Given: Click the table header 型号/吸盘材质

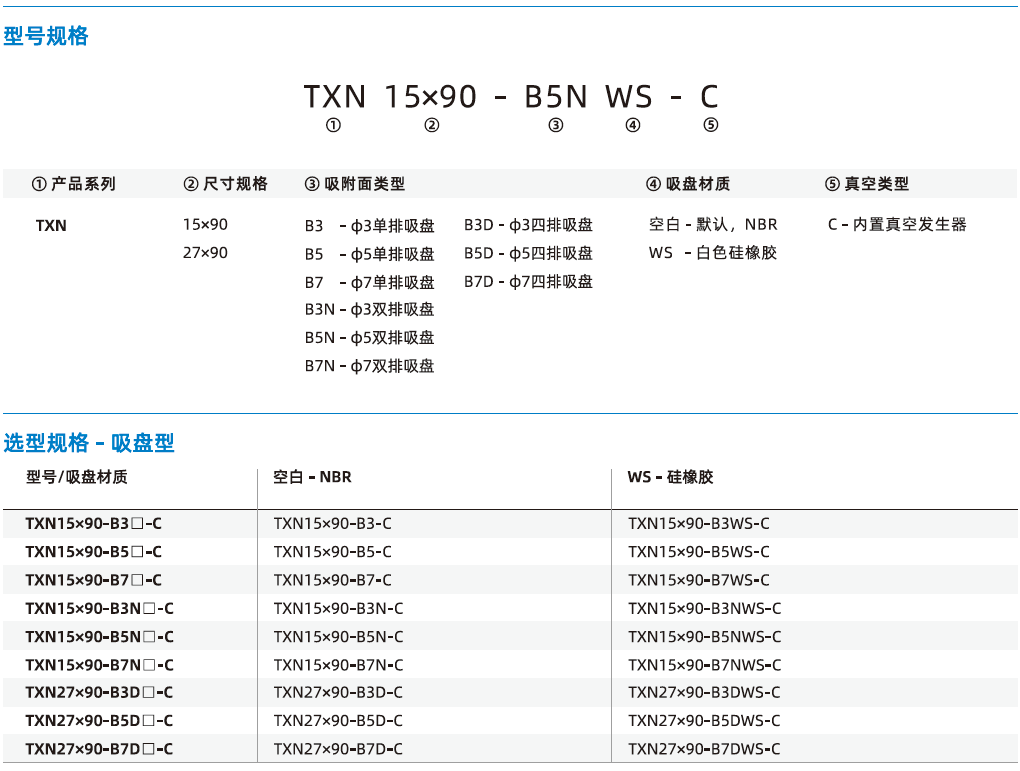Looking at the screenshot, I should 77,477.
